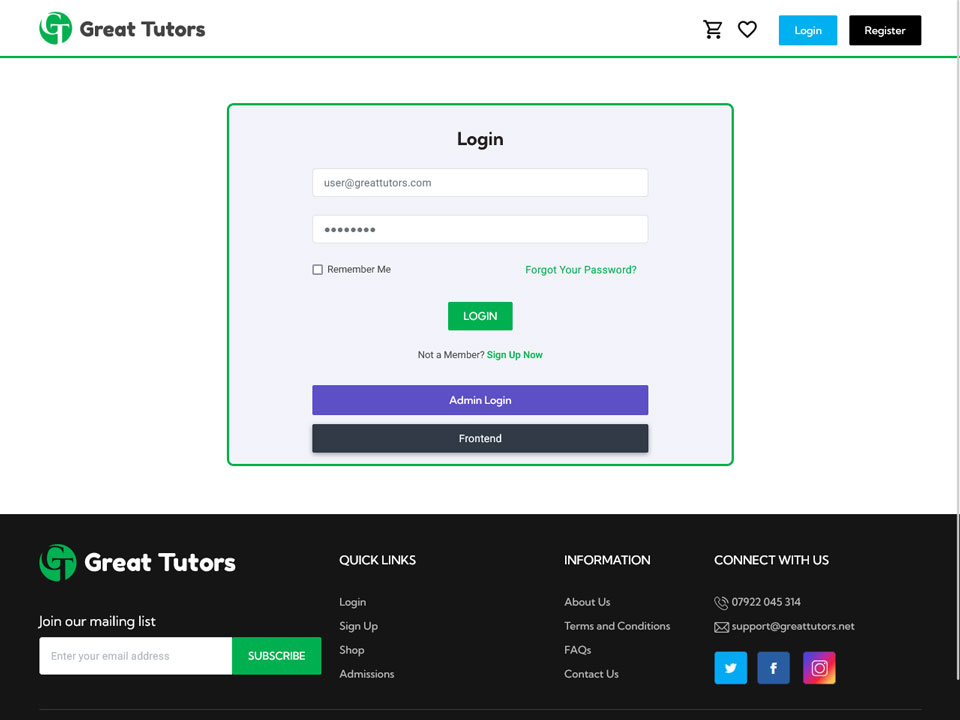Open the Instagram social icon
This screenshot has height=720, width=960.
click(819, 668)
